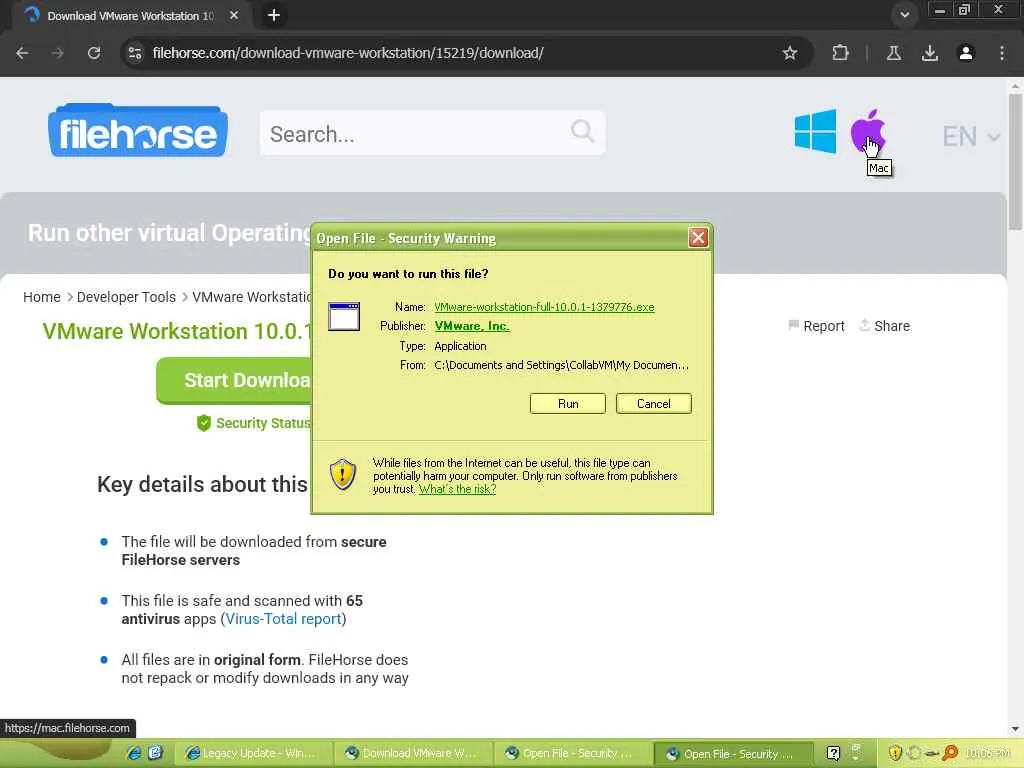Close the Security Warning dialog
The width and height of the screenshot is (1024, 768).
697,237
